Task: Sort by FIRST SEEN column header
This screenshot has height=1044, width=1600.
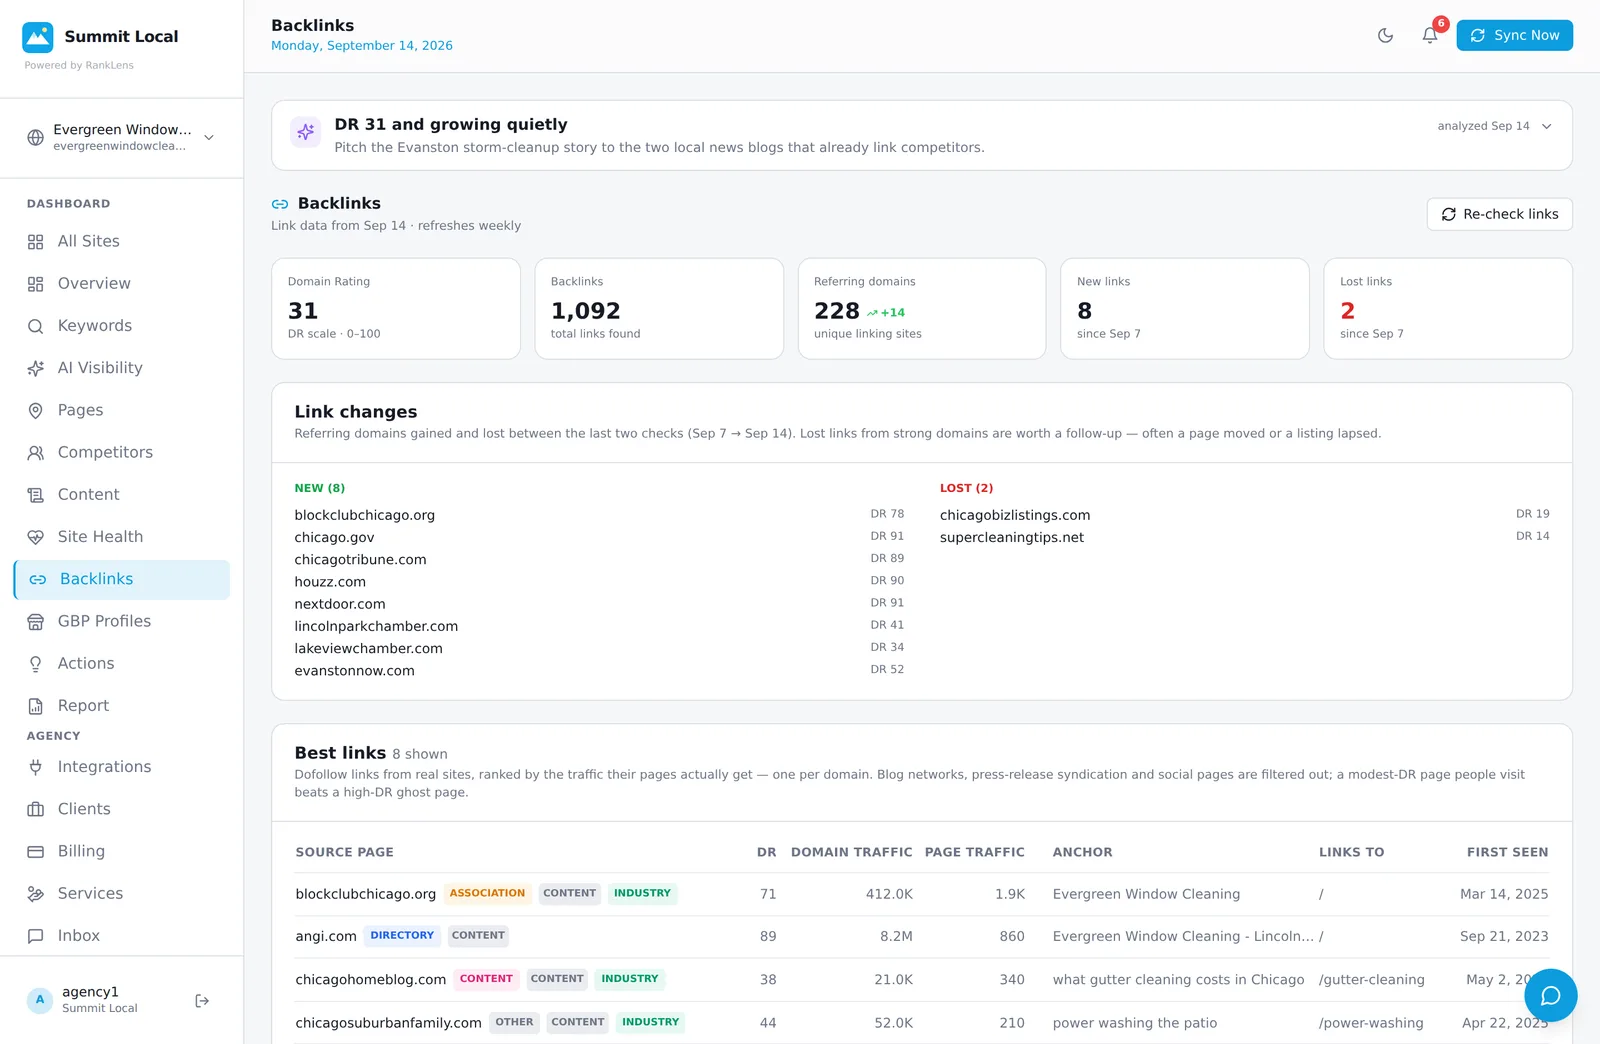Action: [1507, 852]
